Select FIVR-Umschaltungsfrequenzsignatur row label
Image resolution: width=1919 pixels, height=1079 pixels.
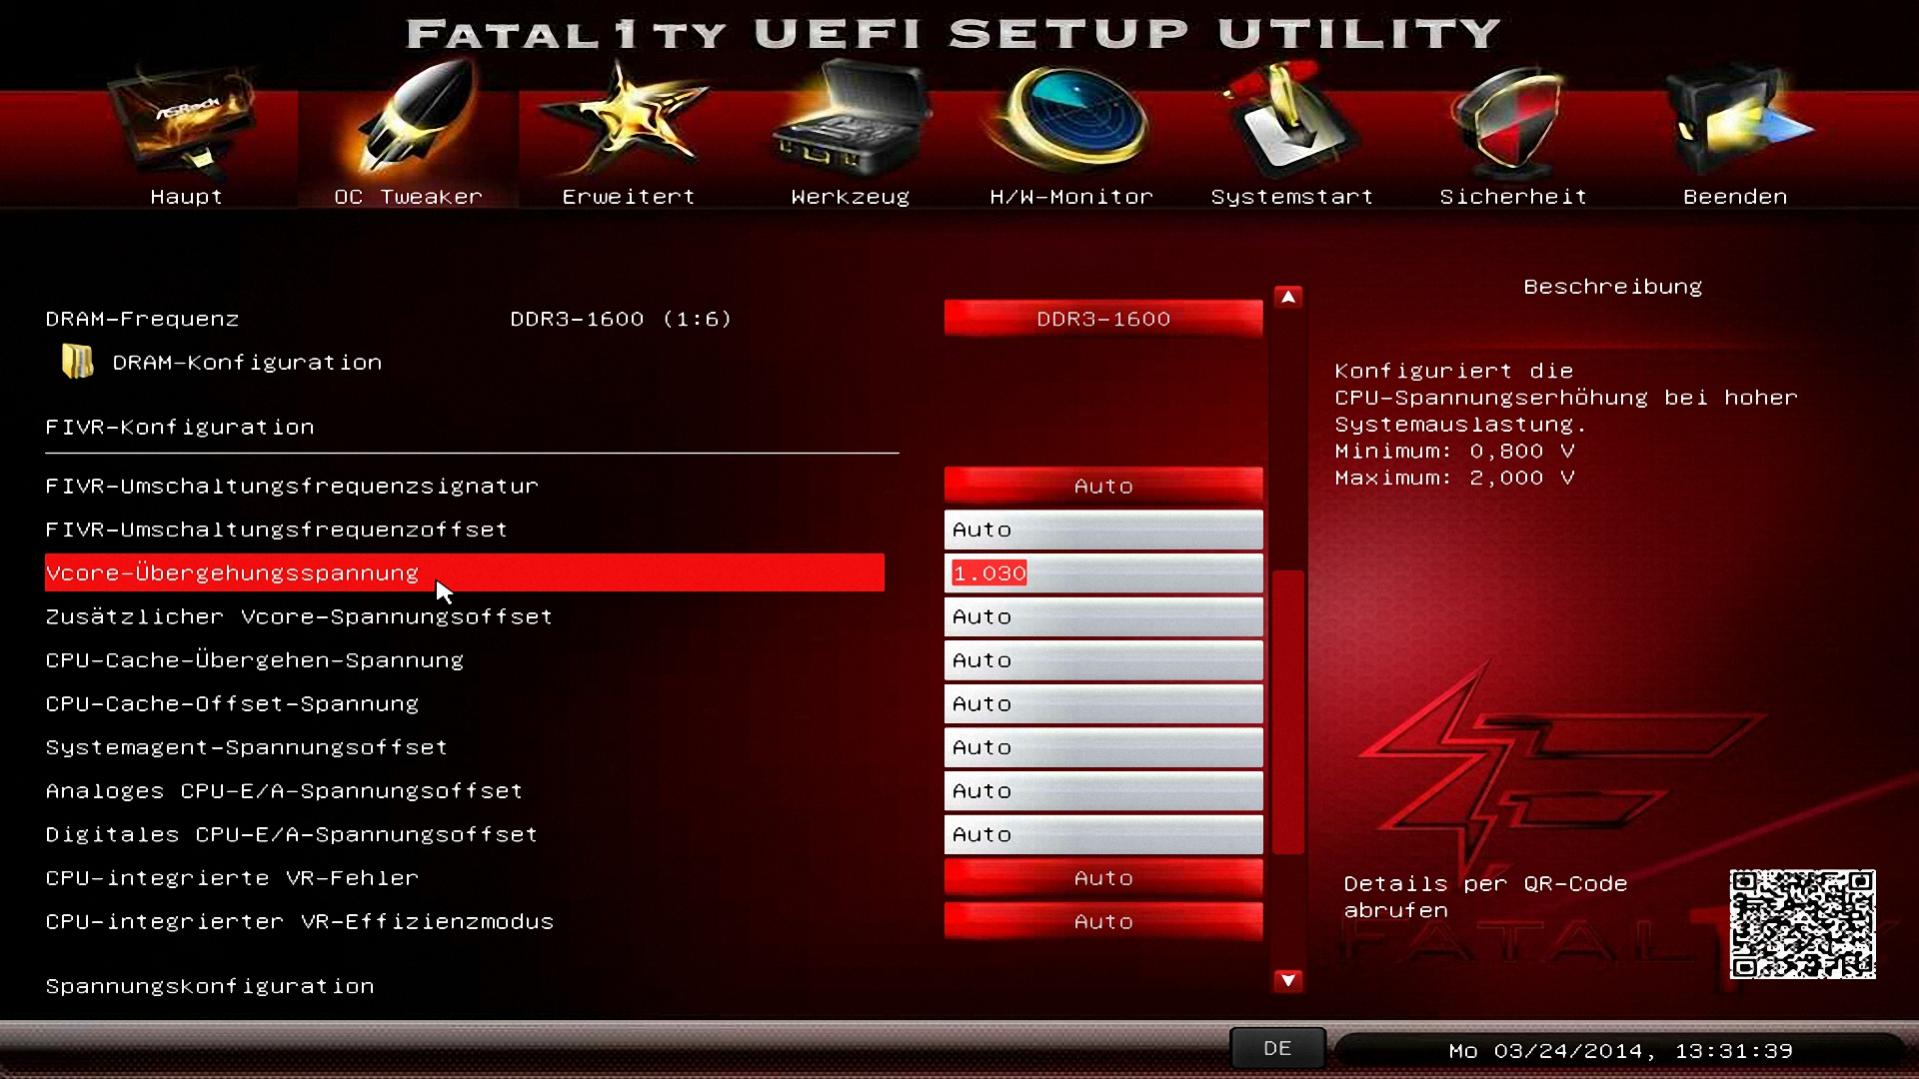(292, 485)
